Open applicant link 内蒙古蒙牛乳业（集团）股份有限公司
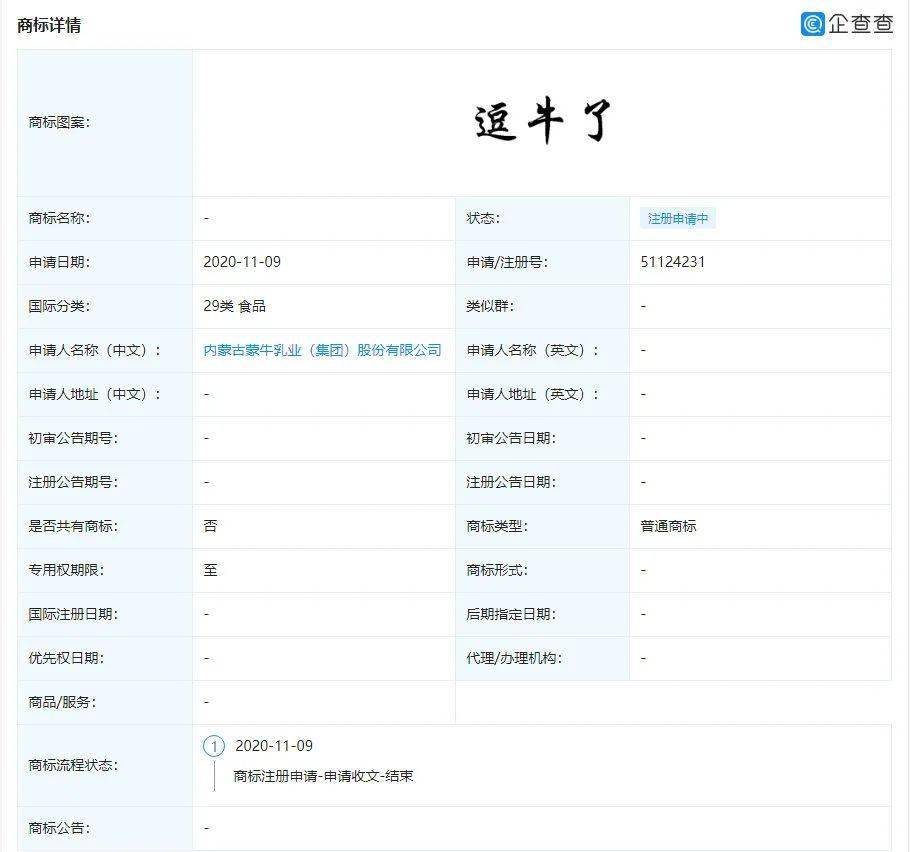The height and width of the screenshot is (852, 910). (x=322, y=351)
